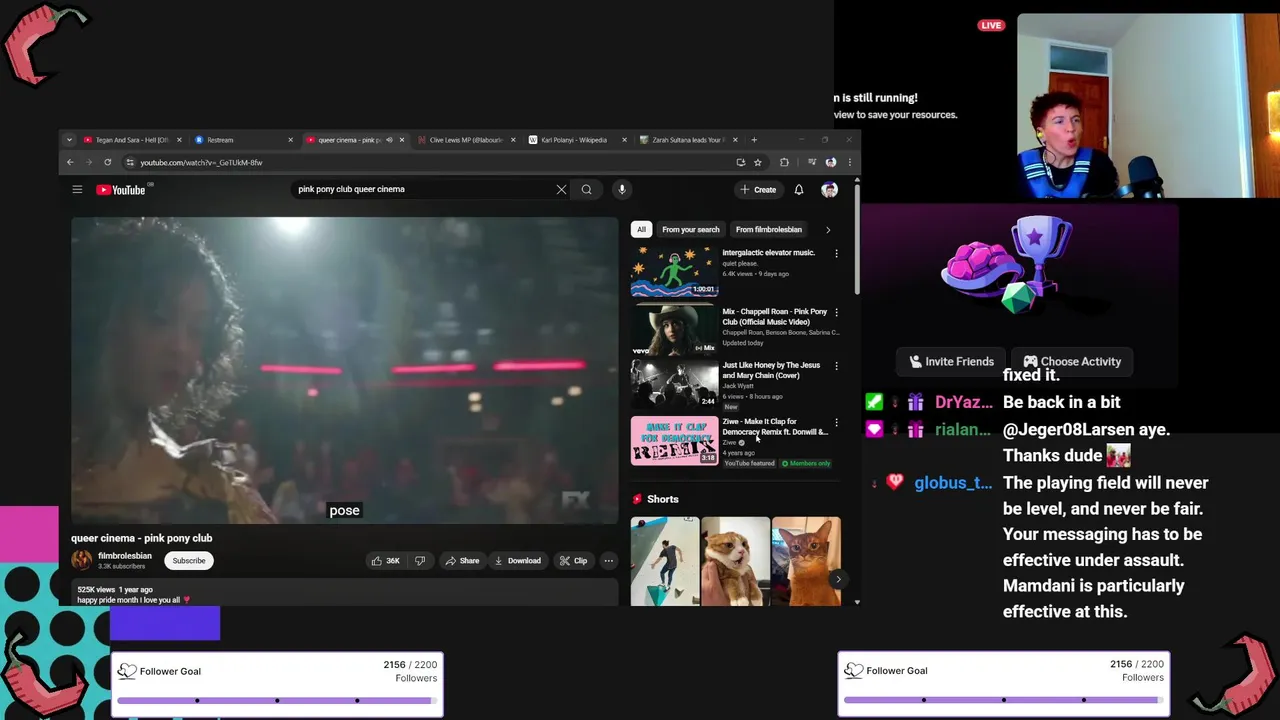Close the queer cinema tab
Viewport: 1280px width, 720px height.
point(402,140)
